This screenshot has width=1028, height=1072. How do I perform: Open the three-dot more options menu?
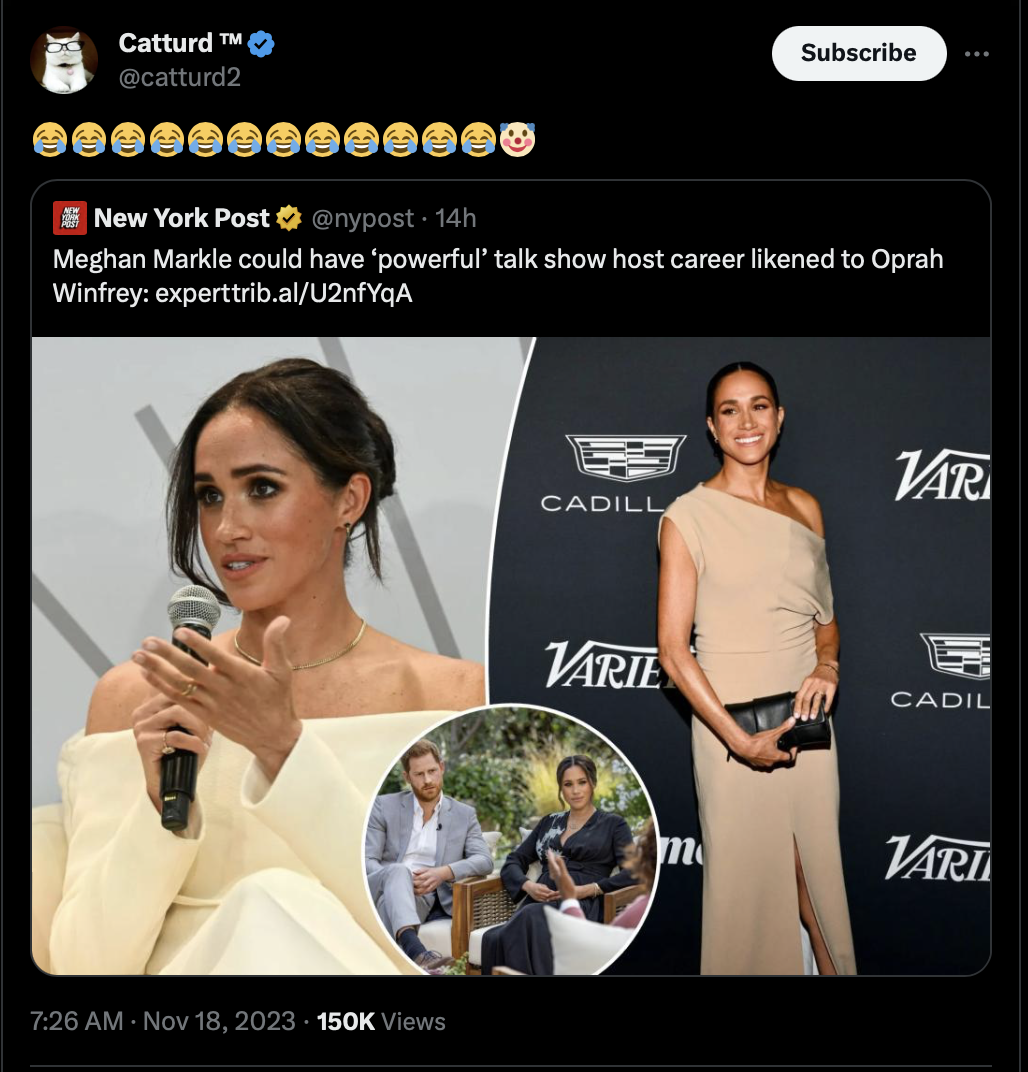[x=976, y=53]
